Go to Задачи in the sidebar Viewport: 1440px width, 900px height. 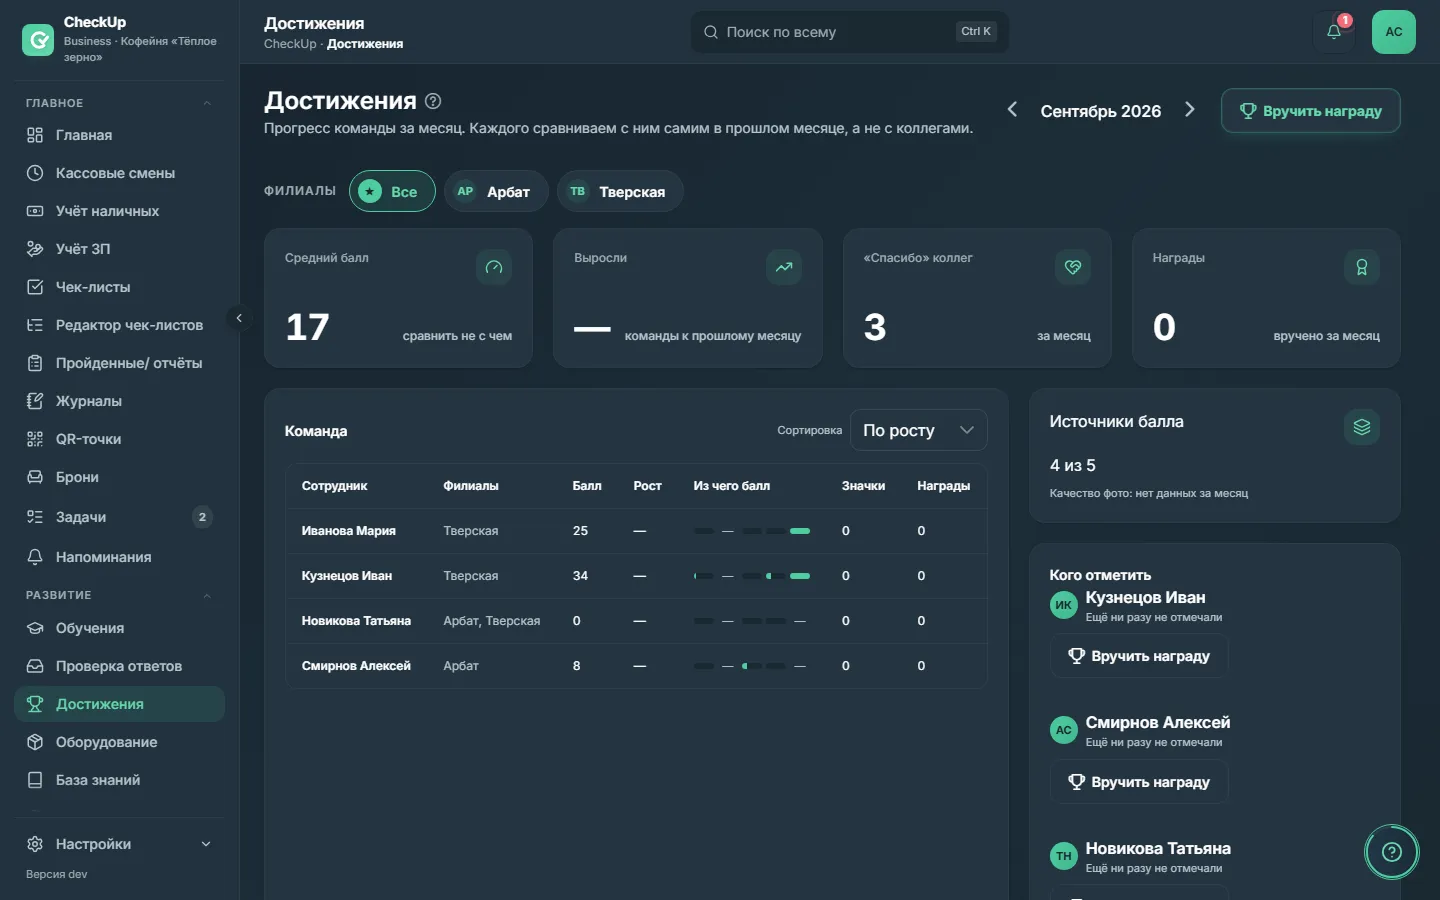pyautogui.click(x=119, y=517)
